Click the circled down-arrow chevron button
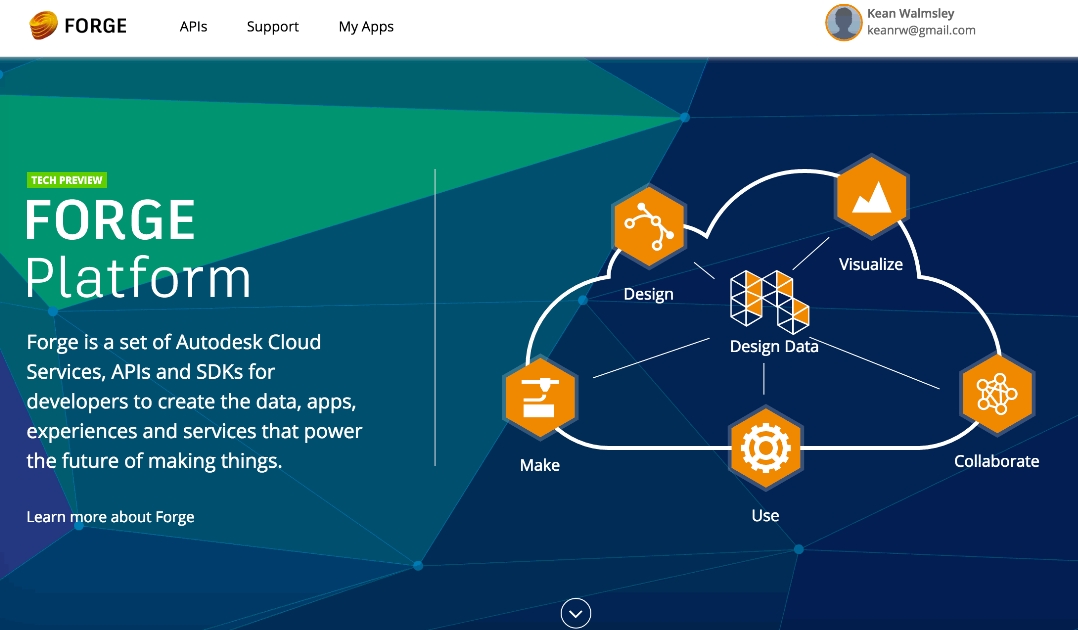 click(575, 613)
